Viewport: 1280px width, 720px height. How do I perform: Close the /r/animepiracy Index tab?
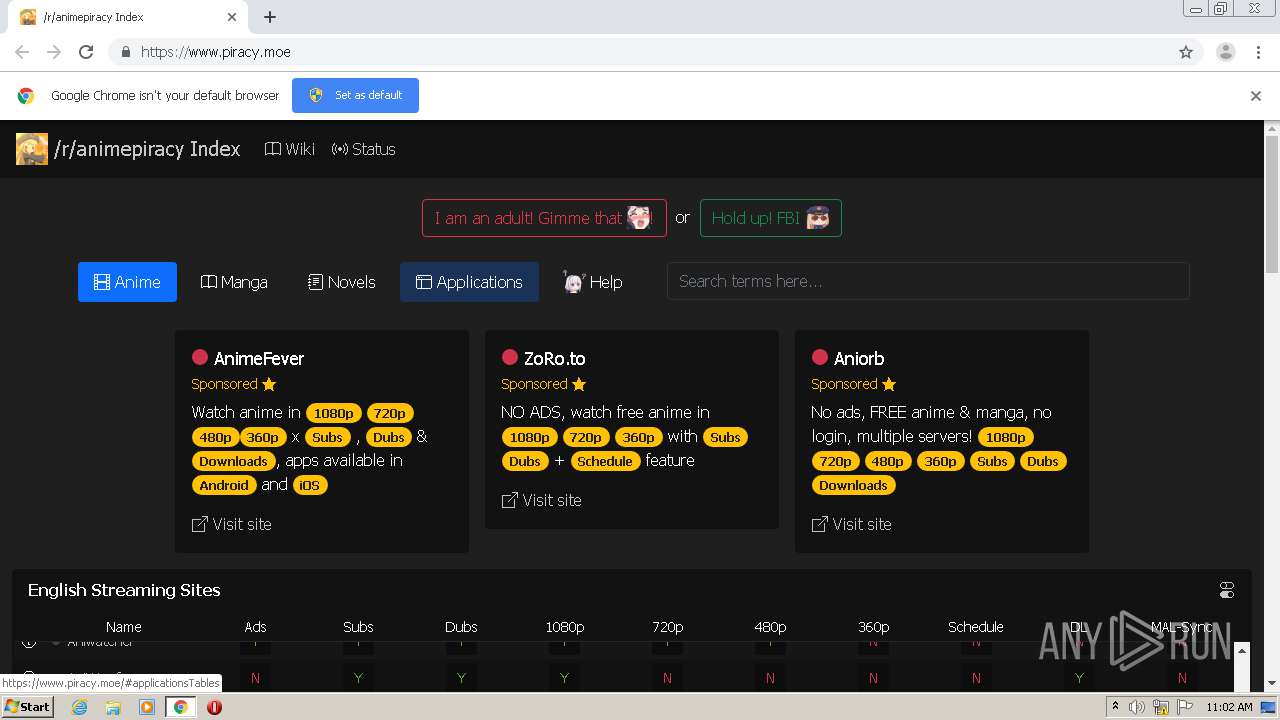pyautogui.click(x=232, y=17)
